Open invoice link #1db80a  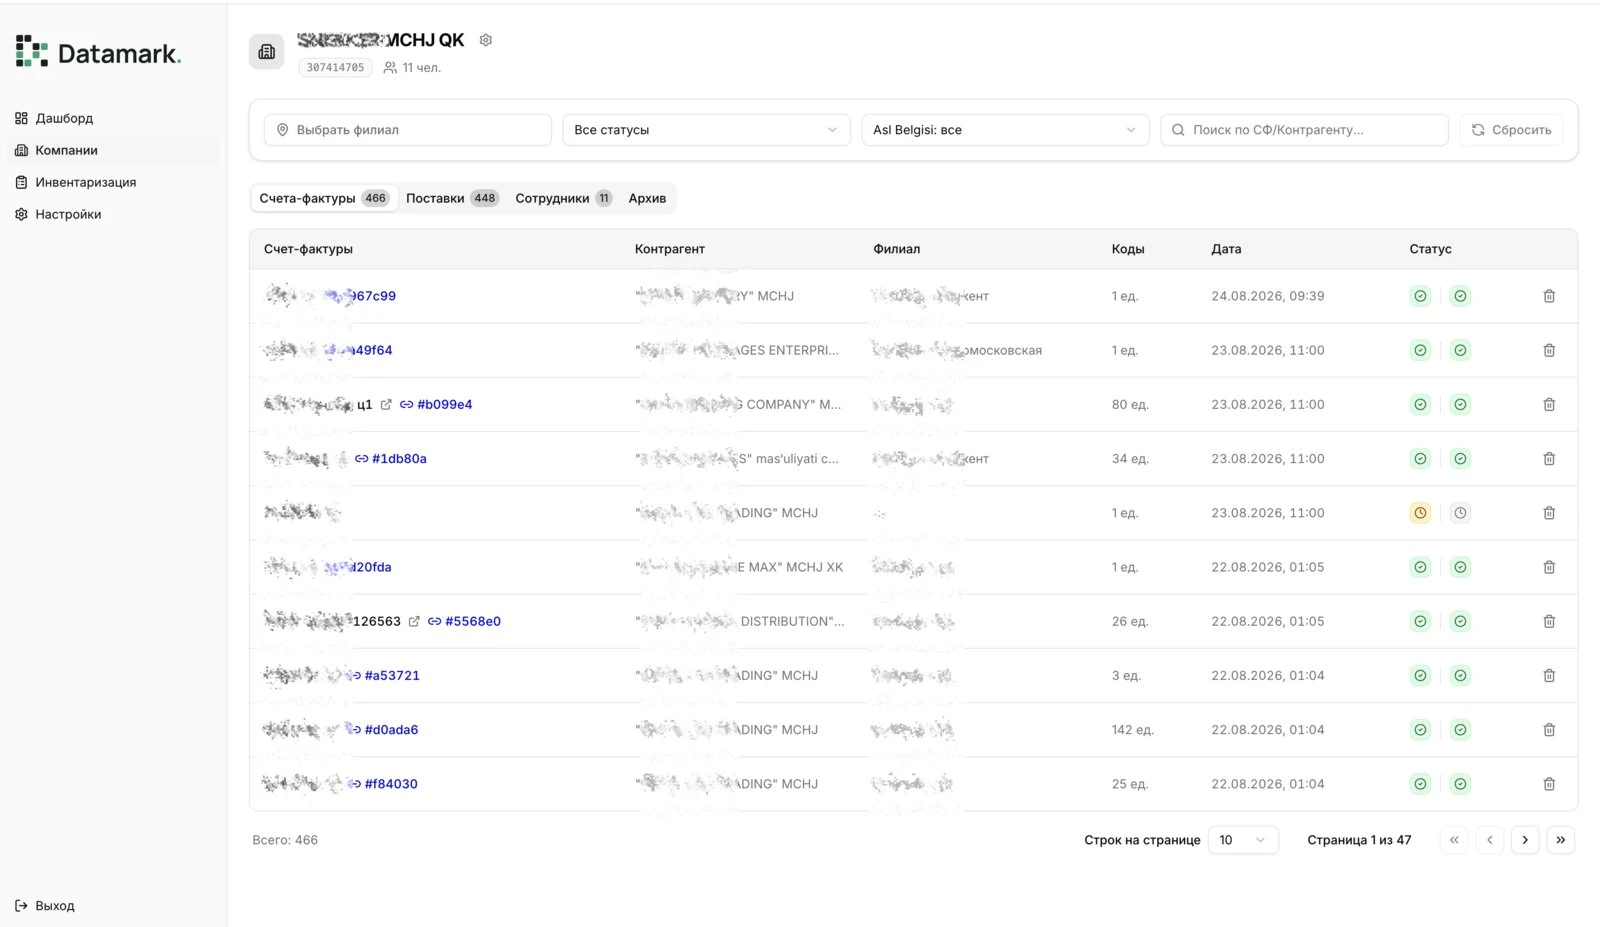tap(391, 459)
